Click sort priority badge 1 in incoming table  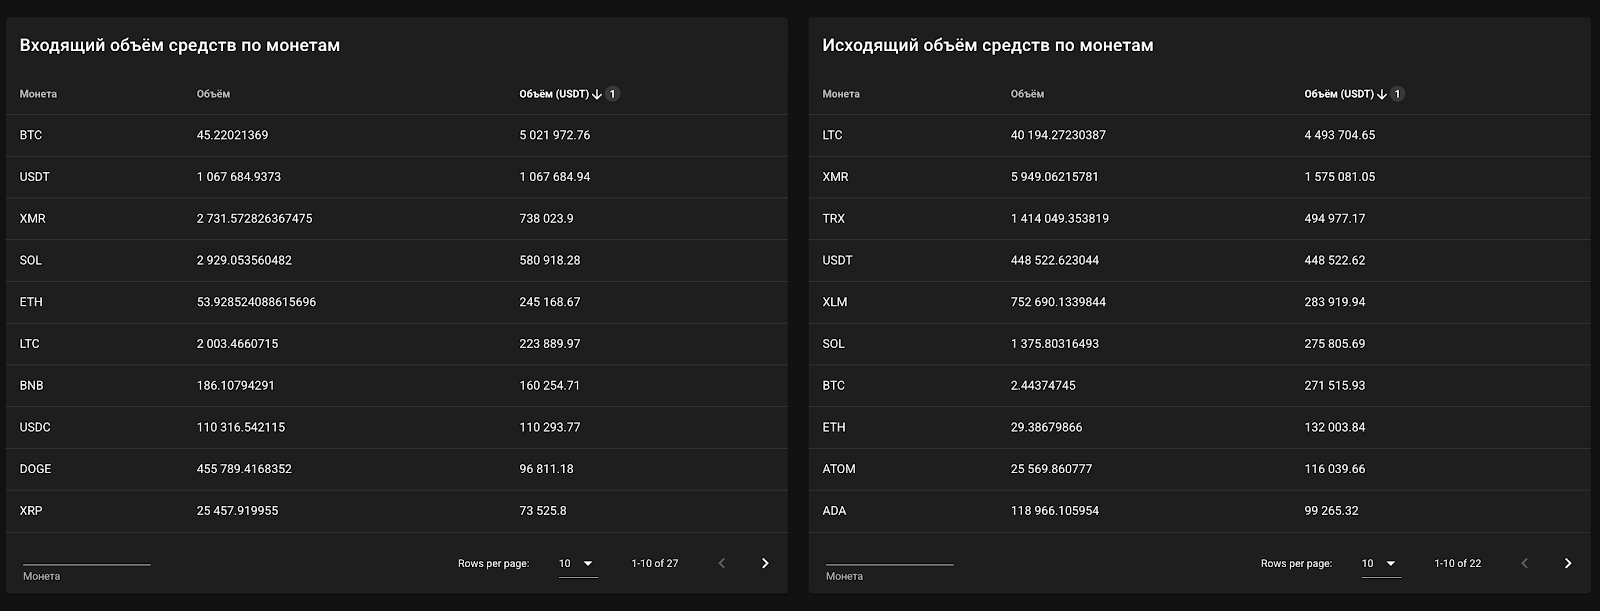(x=613, y=94)
